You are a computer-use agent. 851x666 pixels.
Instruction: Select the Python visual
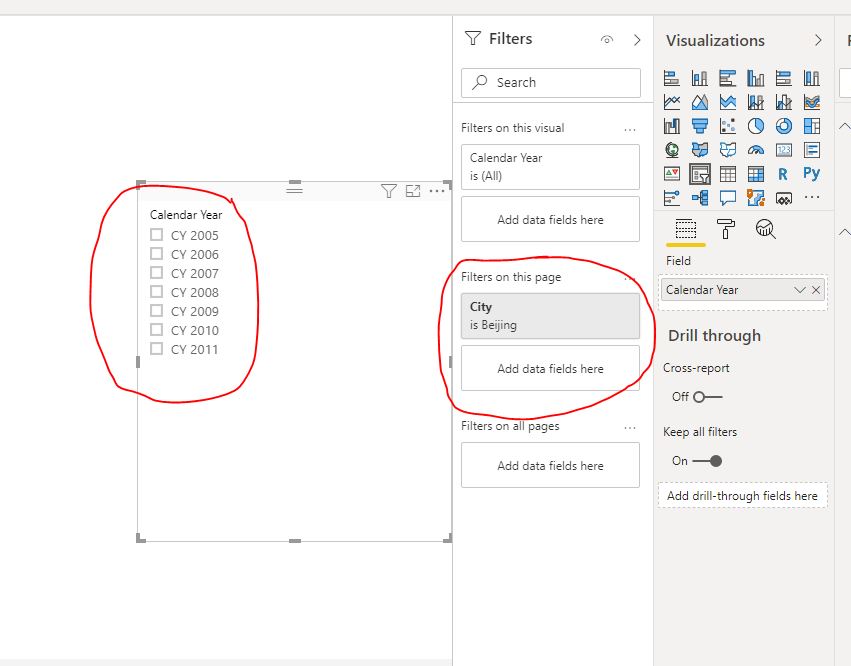tap(812, 174)
